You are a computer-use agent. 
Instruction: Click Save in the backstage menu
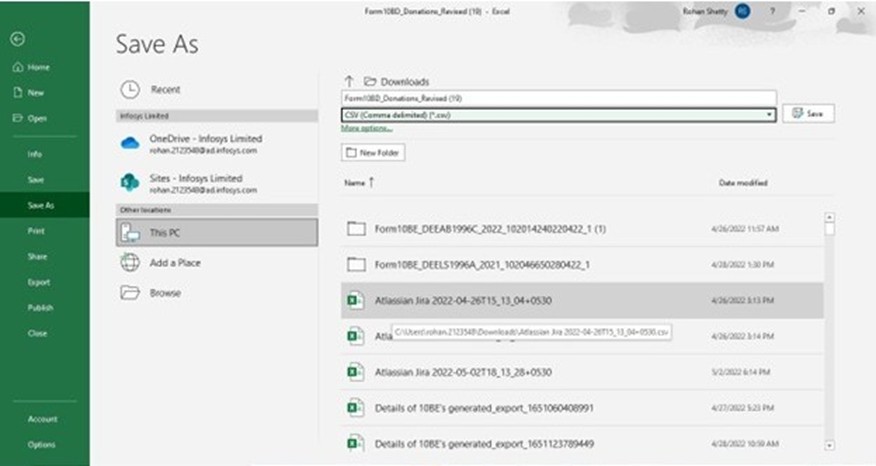click(36, 179)
